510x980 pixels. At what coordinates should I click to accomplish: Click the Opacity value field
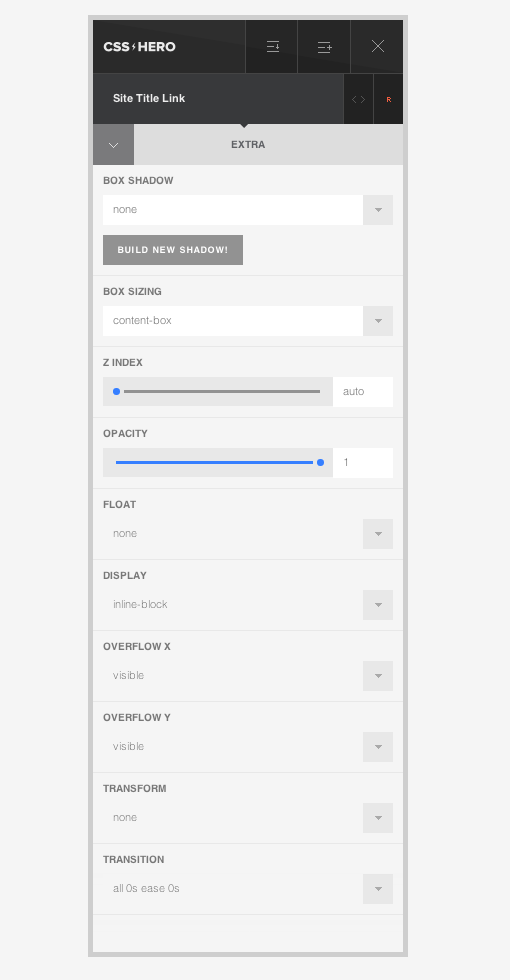363,462
